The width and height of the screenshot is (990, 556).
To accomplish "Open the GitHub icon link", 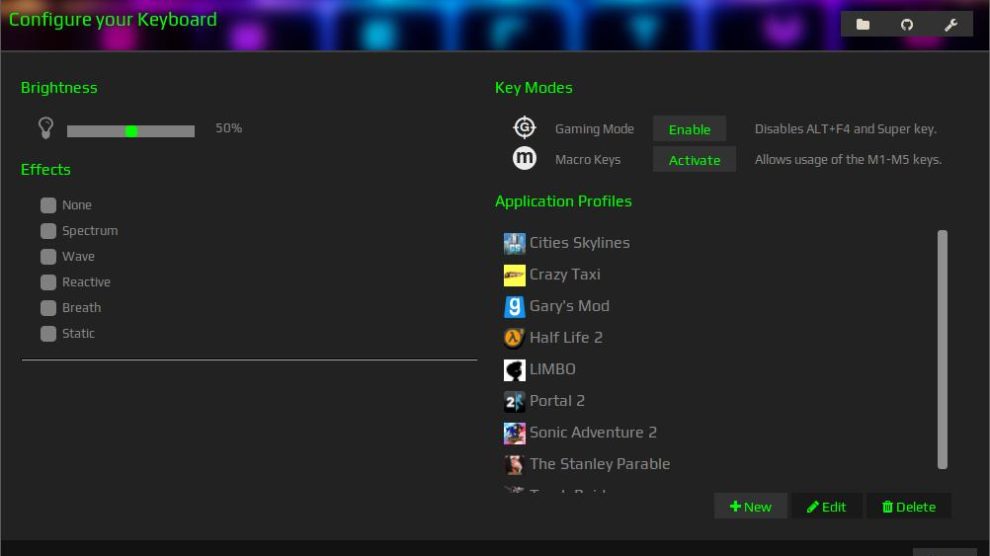I will pyautogui.click(x=907, y=24).
